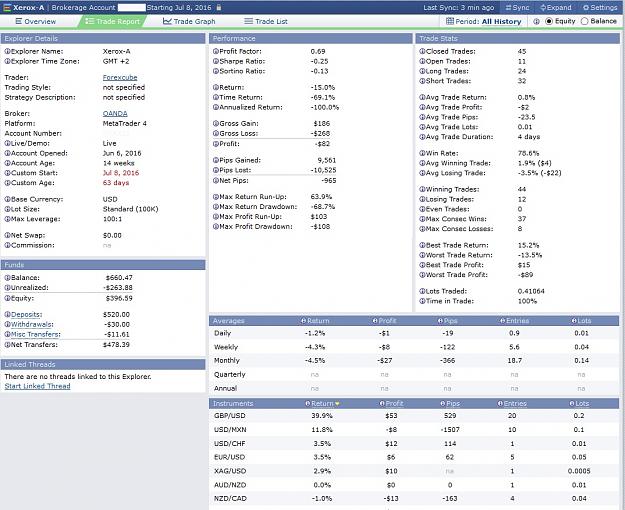Click info icon next to Explorer Time Zone
This screenshot has width=625, height=510.
[x=7, y=61]
